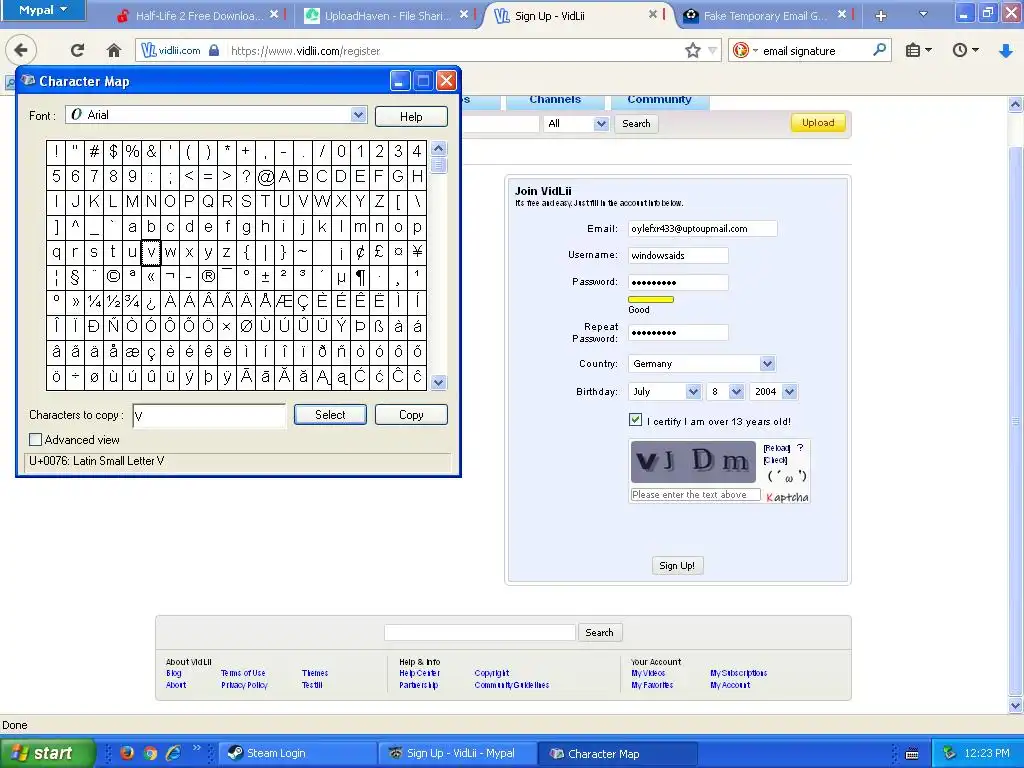The image size is (1024, 768).
Task: Select the copyright © character in grid
Action: [114, 276]
